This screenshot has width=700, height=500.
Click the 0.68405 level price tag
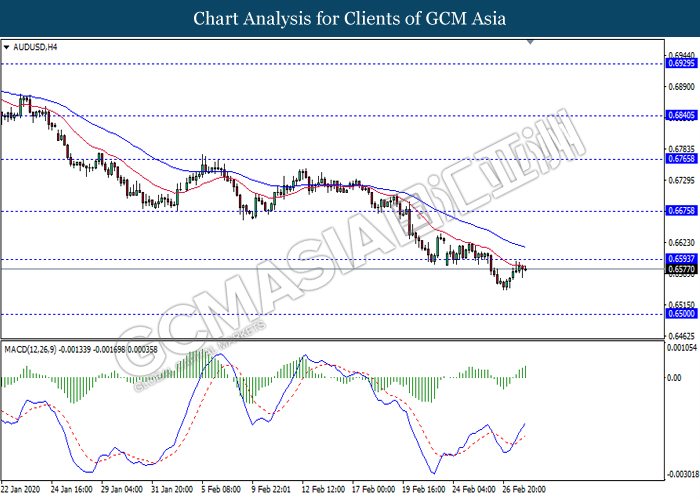click(x=680, y=115)
